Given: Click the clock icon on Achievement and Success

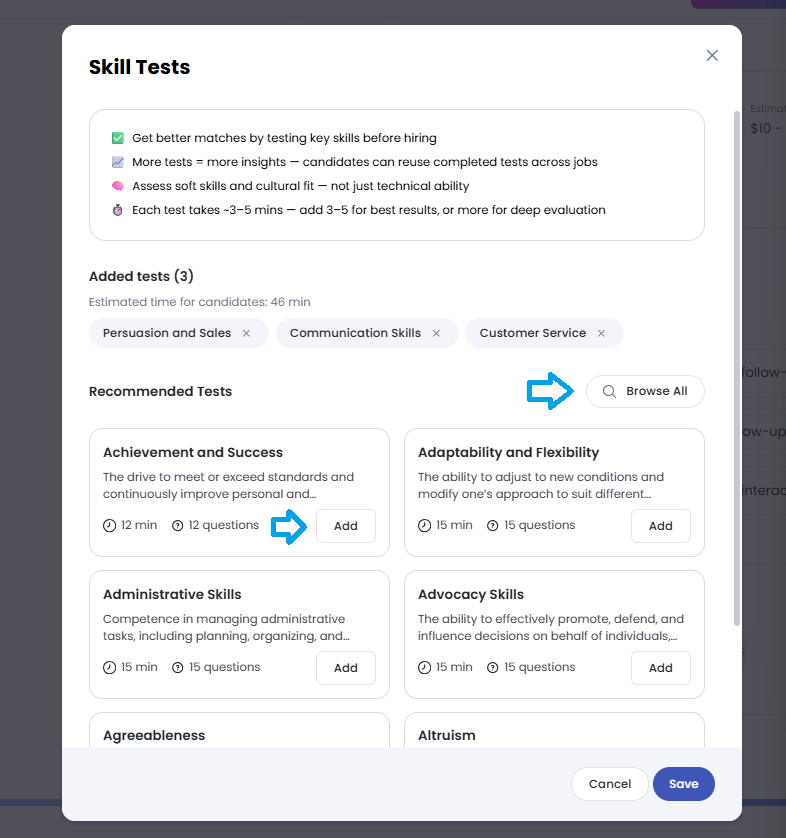Looking at the screenshot, I should pyautogui.click(x=110, y=525).
